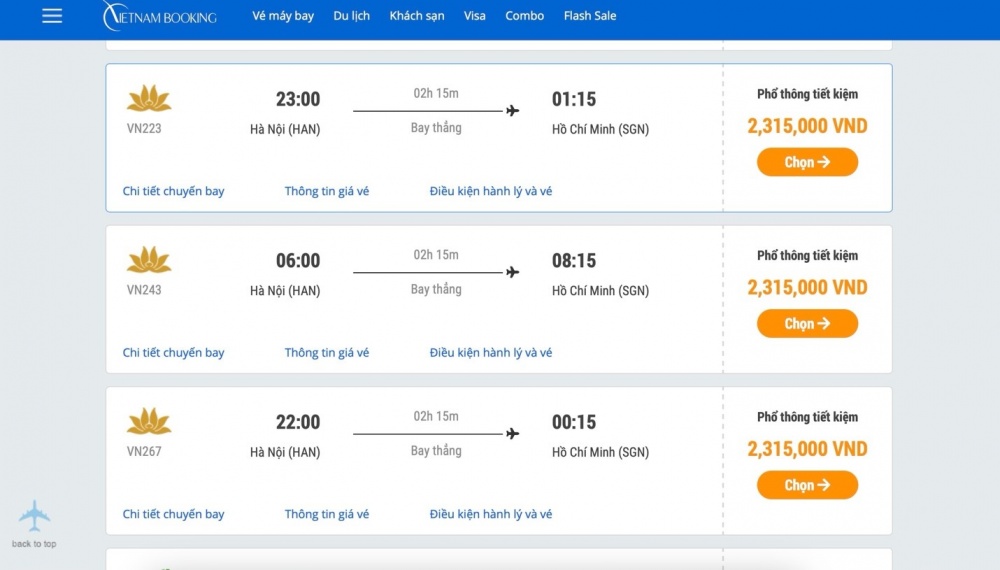Viewport: 1000px width, 570px height.
Task: Click the Vietnam Booking logo
Action: tap(160, 16)
